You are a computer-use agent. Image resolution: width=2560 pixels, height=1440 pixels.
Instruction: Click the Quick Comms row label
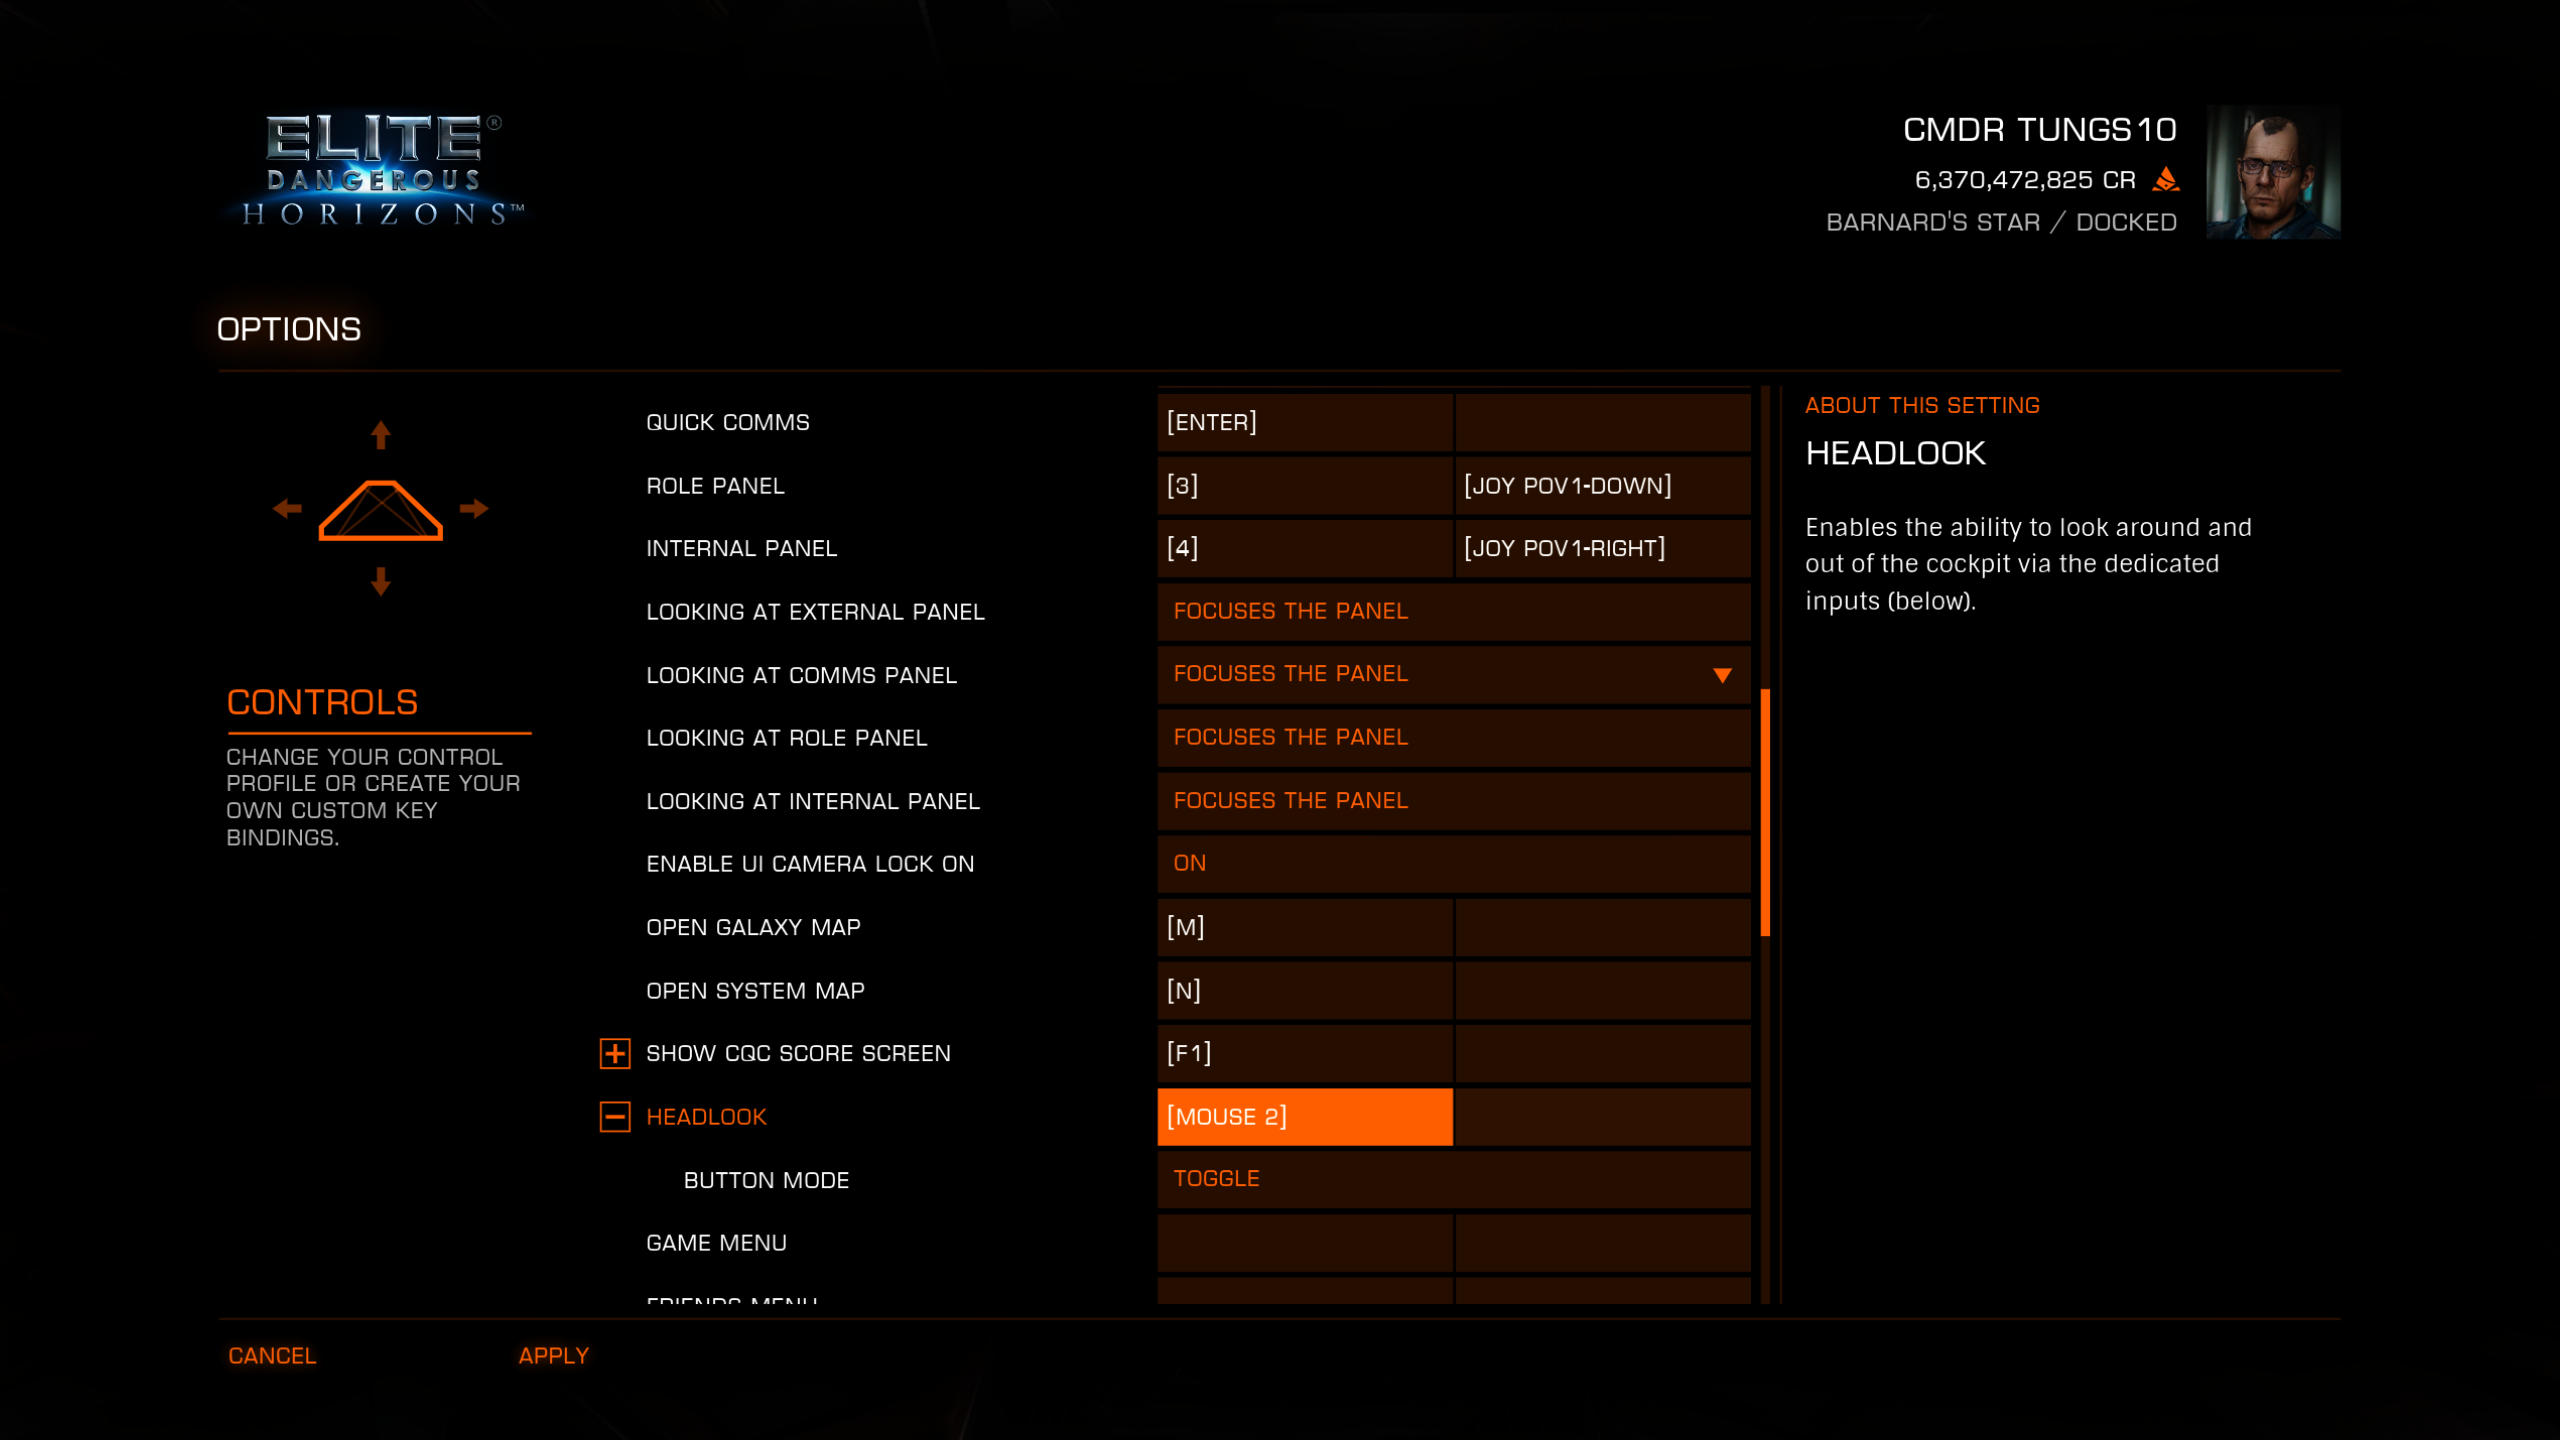728,422
